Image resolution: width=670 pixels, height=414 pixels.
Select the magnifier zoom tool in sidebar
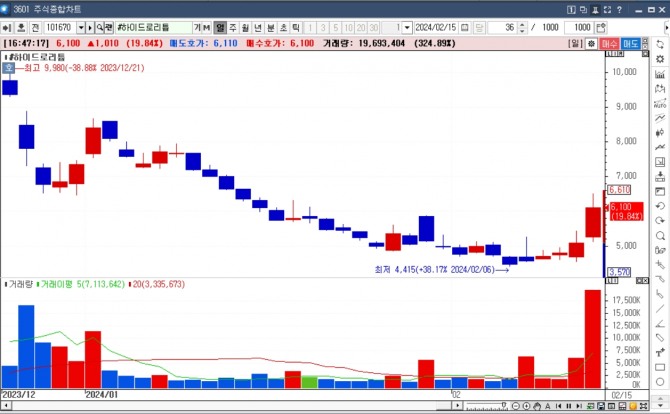point(660,236)
